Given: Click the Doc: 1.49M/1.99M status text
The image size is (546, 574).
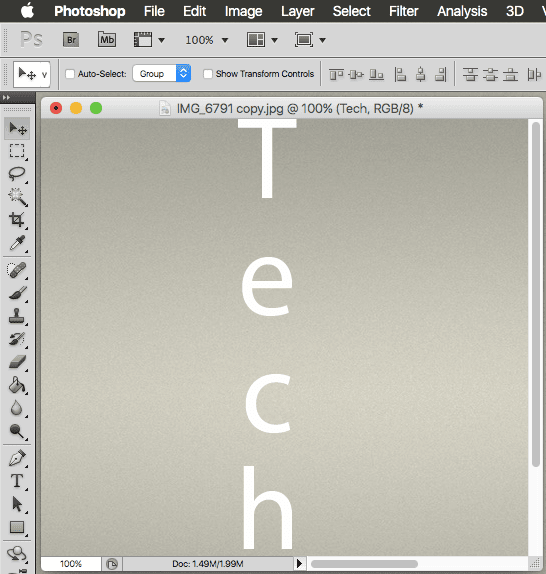Looking at the screenshot, I should (x=207, y=564).
